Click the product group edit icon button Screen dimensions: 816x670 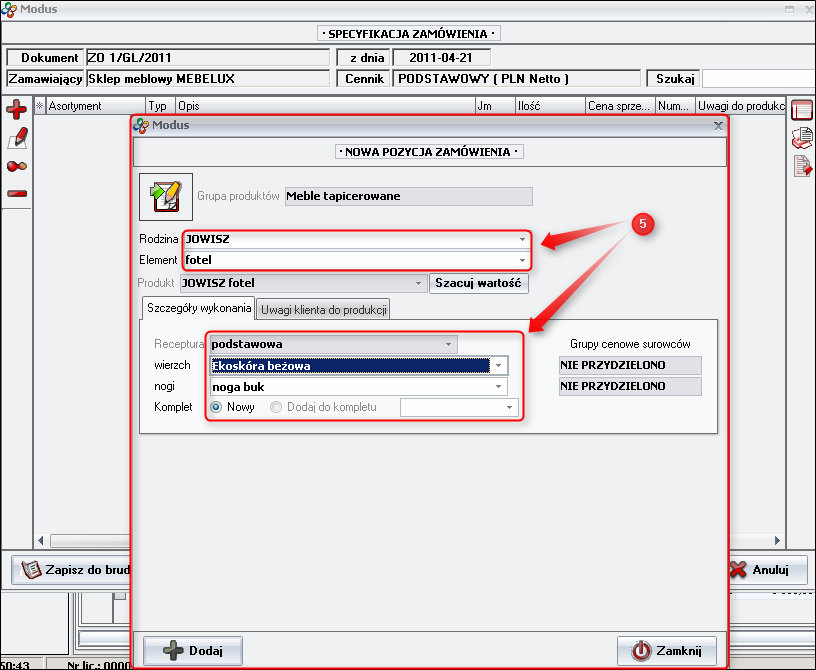164,196
